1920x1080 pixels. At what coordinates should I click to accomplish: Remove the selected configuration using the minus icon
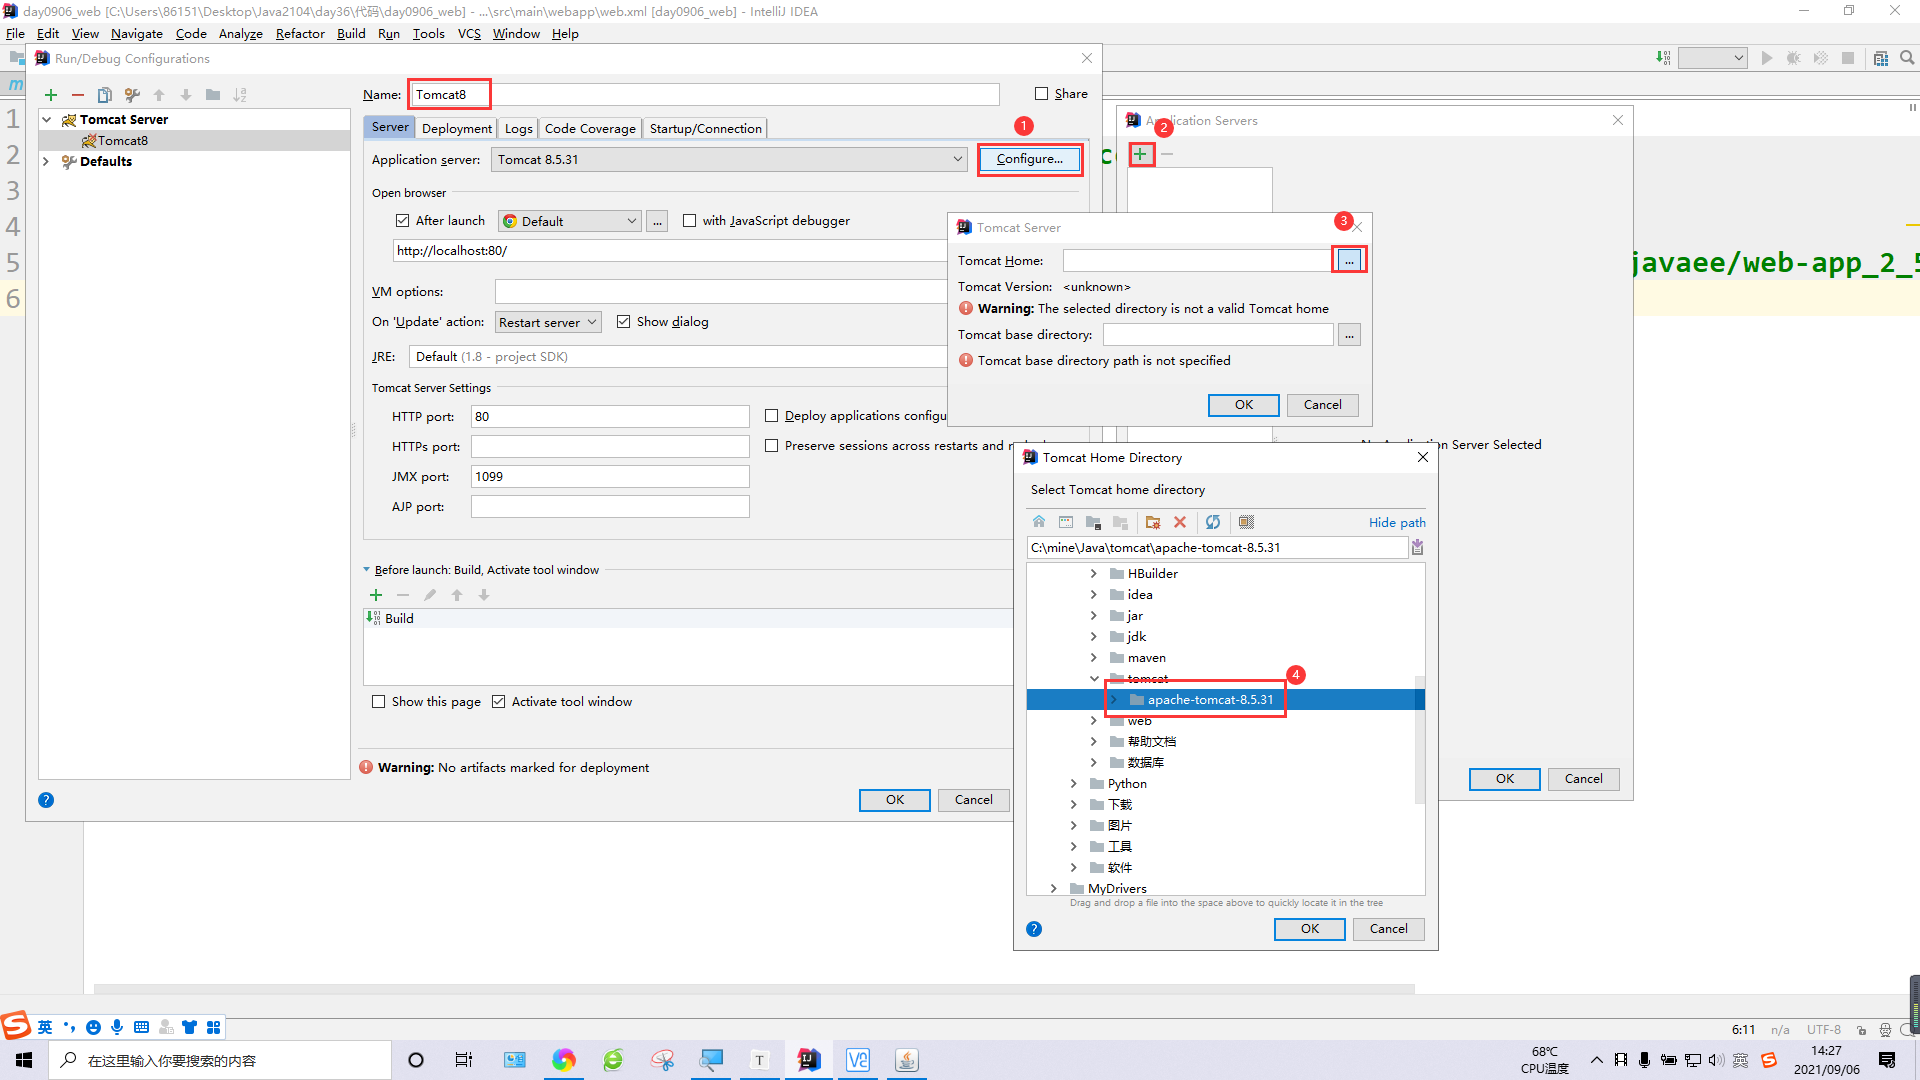click(78, 95)
